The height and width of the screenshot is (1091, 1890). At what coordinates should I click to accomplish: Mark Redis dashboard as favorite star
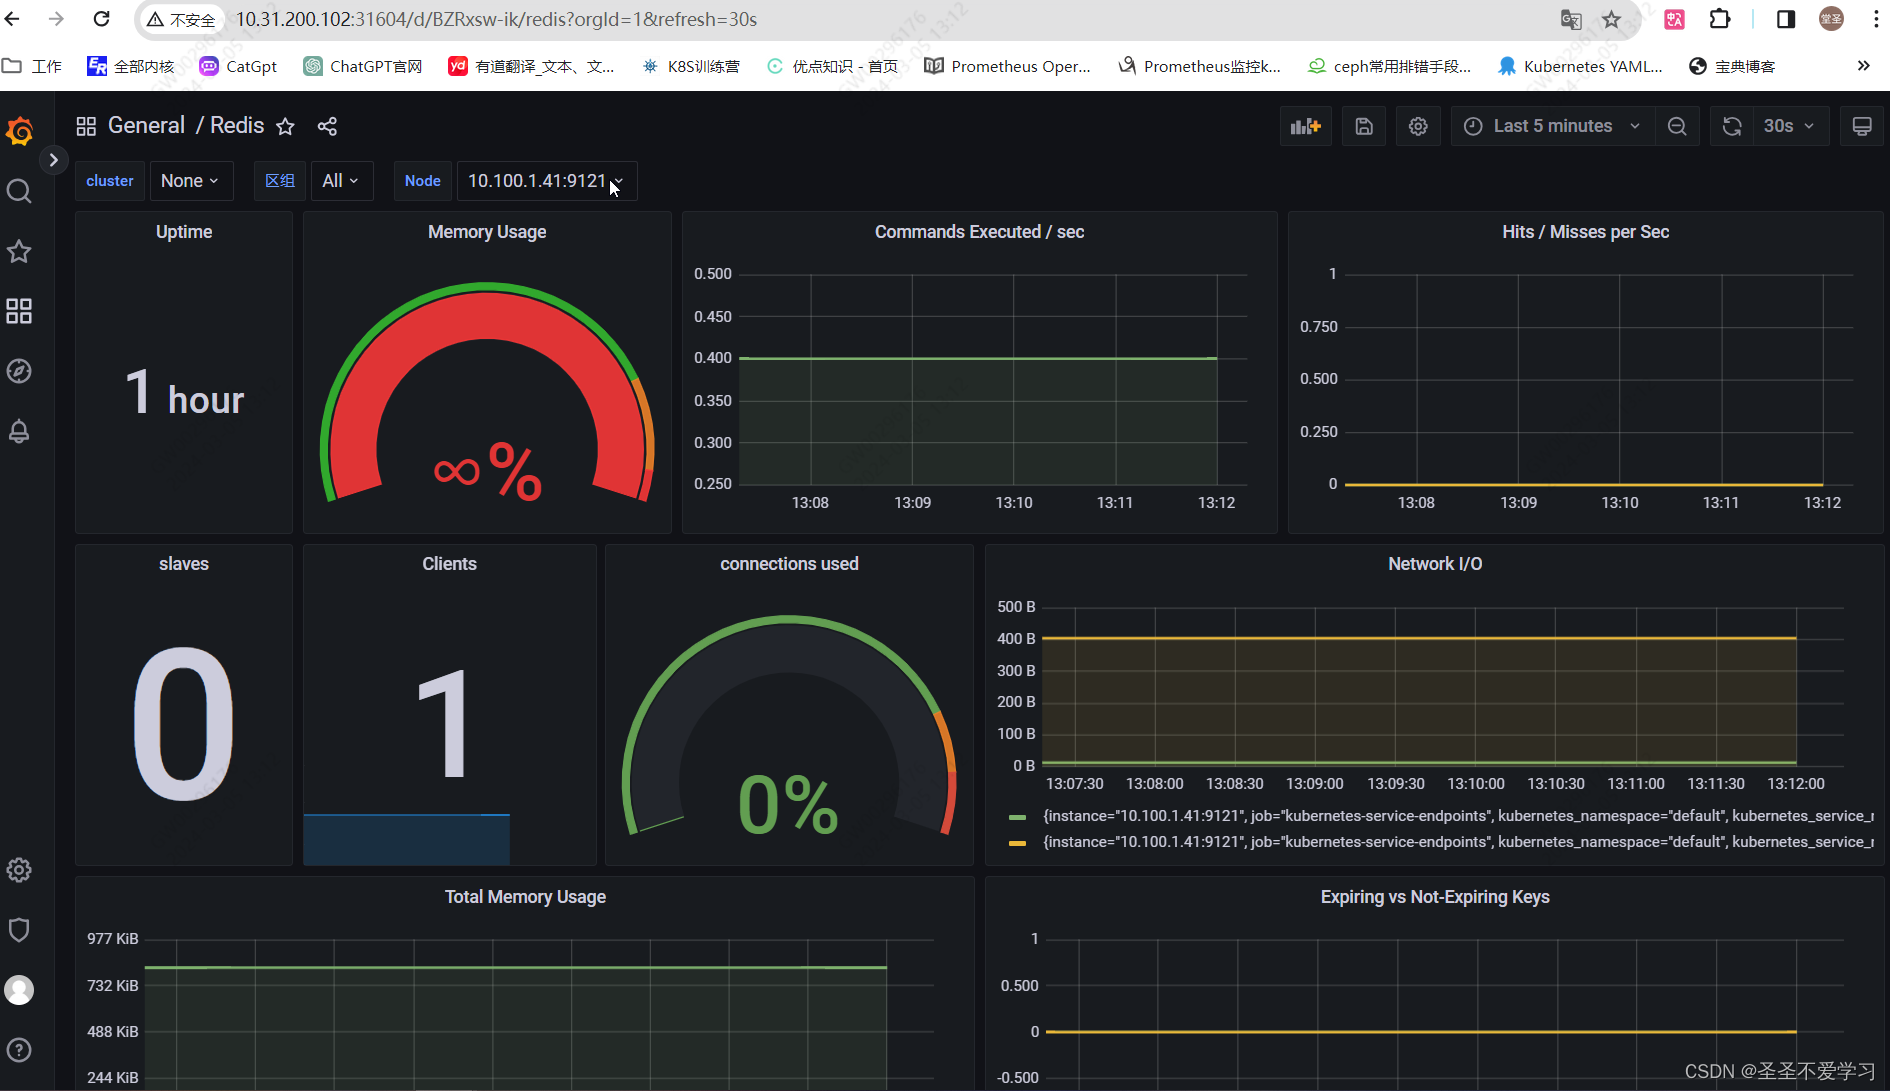(286, 126)
